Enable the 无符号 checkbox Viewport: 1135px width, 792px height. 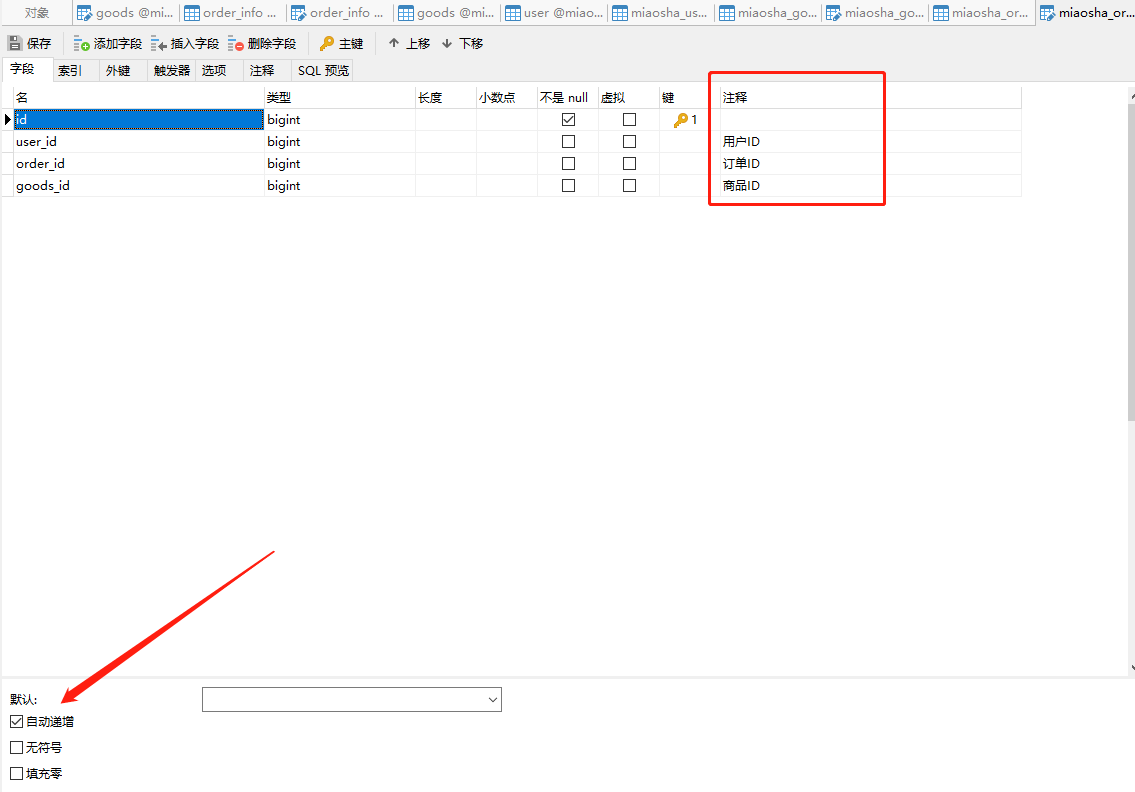point(17,747)
